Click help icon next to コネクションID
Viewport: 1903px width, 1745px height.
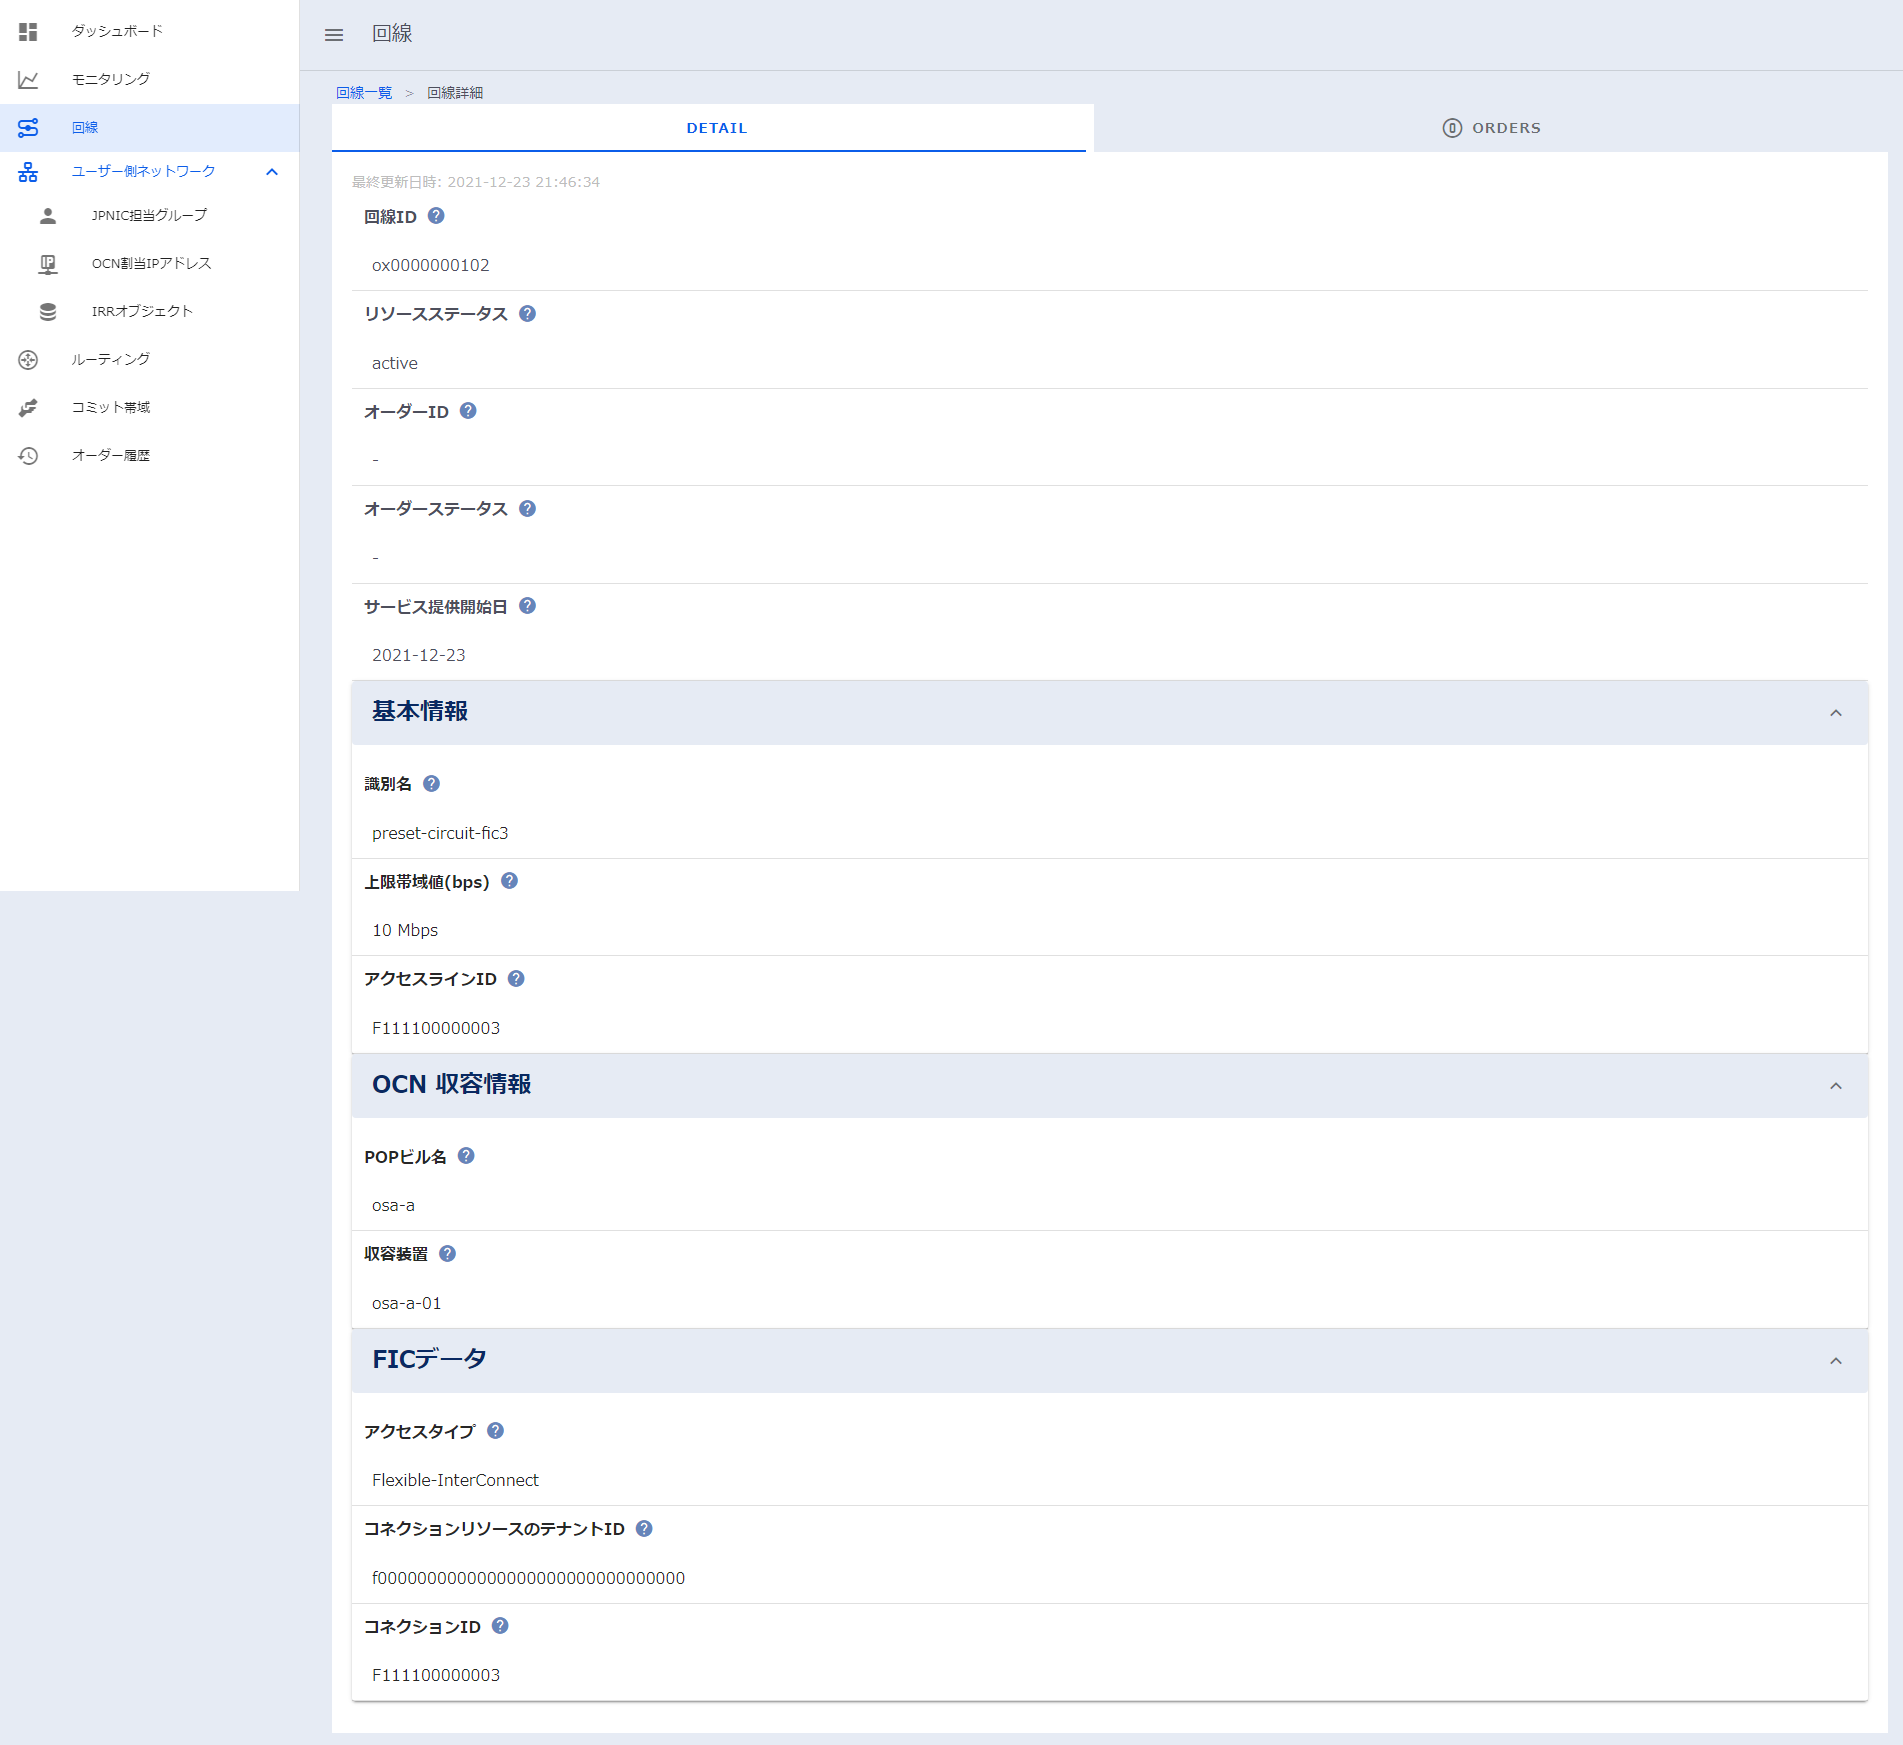[500, 1626]
